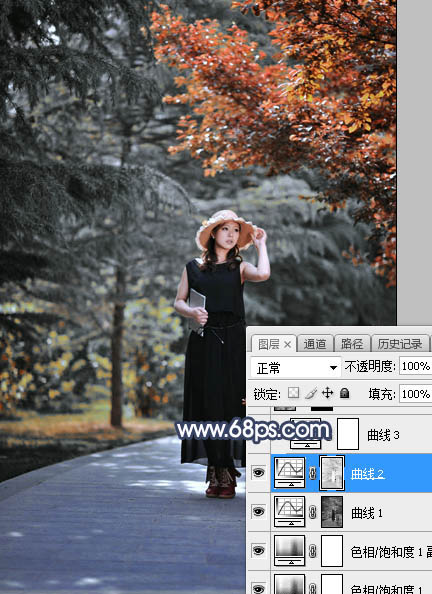The image size is (432, 594).
Task: Toggle lock image pixels brush icon
Action: click(x=311, y=393)
